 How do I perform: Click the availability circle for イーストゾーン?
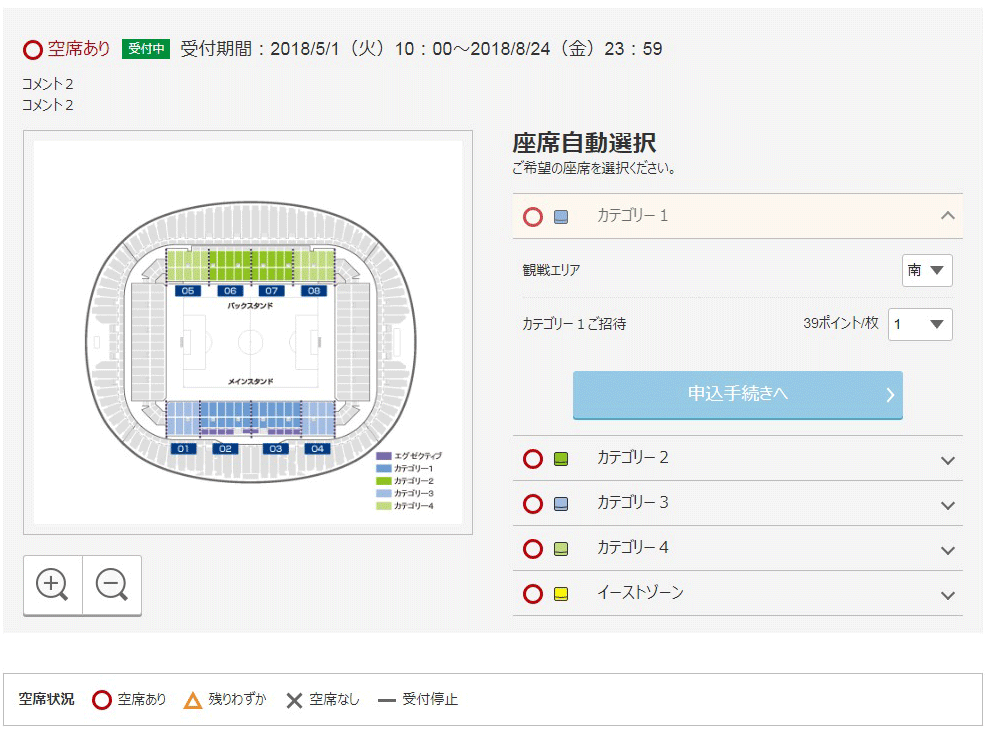[x=533, y=594]
